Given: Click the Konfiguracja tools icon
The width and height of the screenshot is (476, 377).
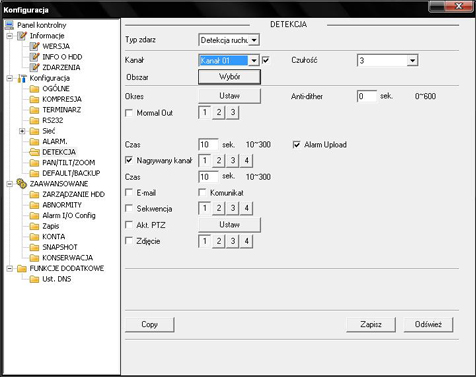Looking at the screenshot, I should point(22,78).
